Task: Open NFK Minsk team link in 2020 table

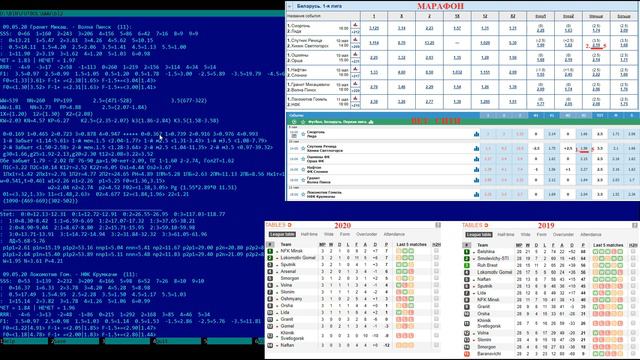Action: (291, 251)
